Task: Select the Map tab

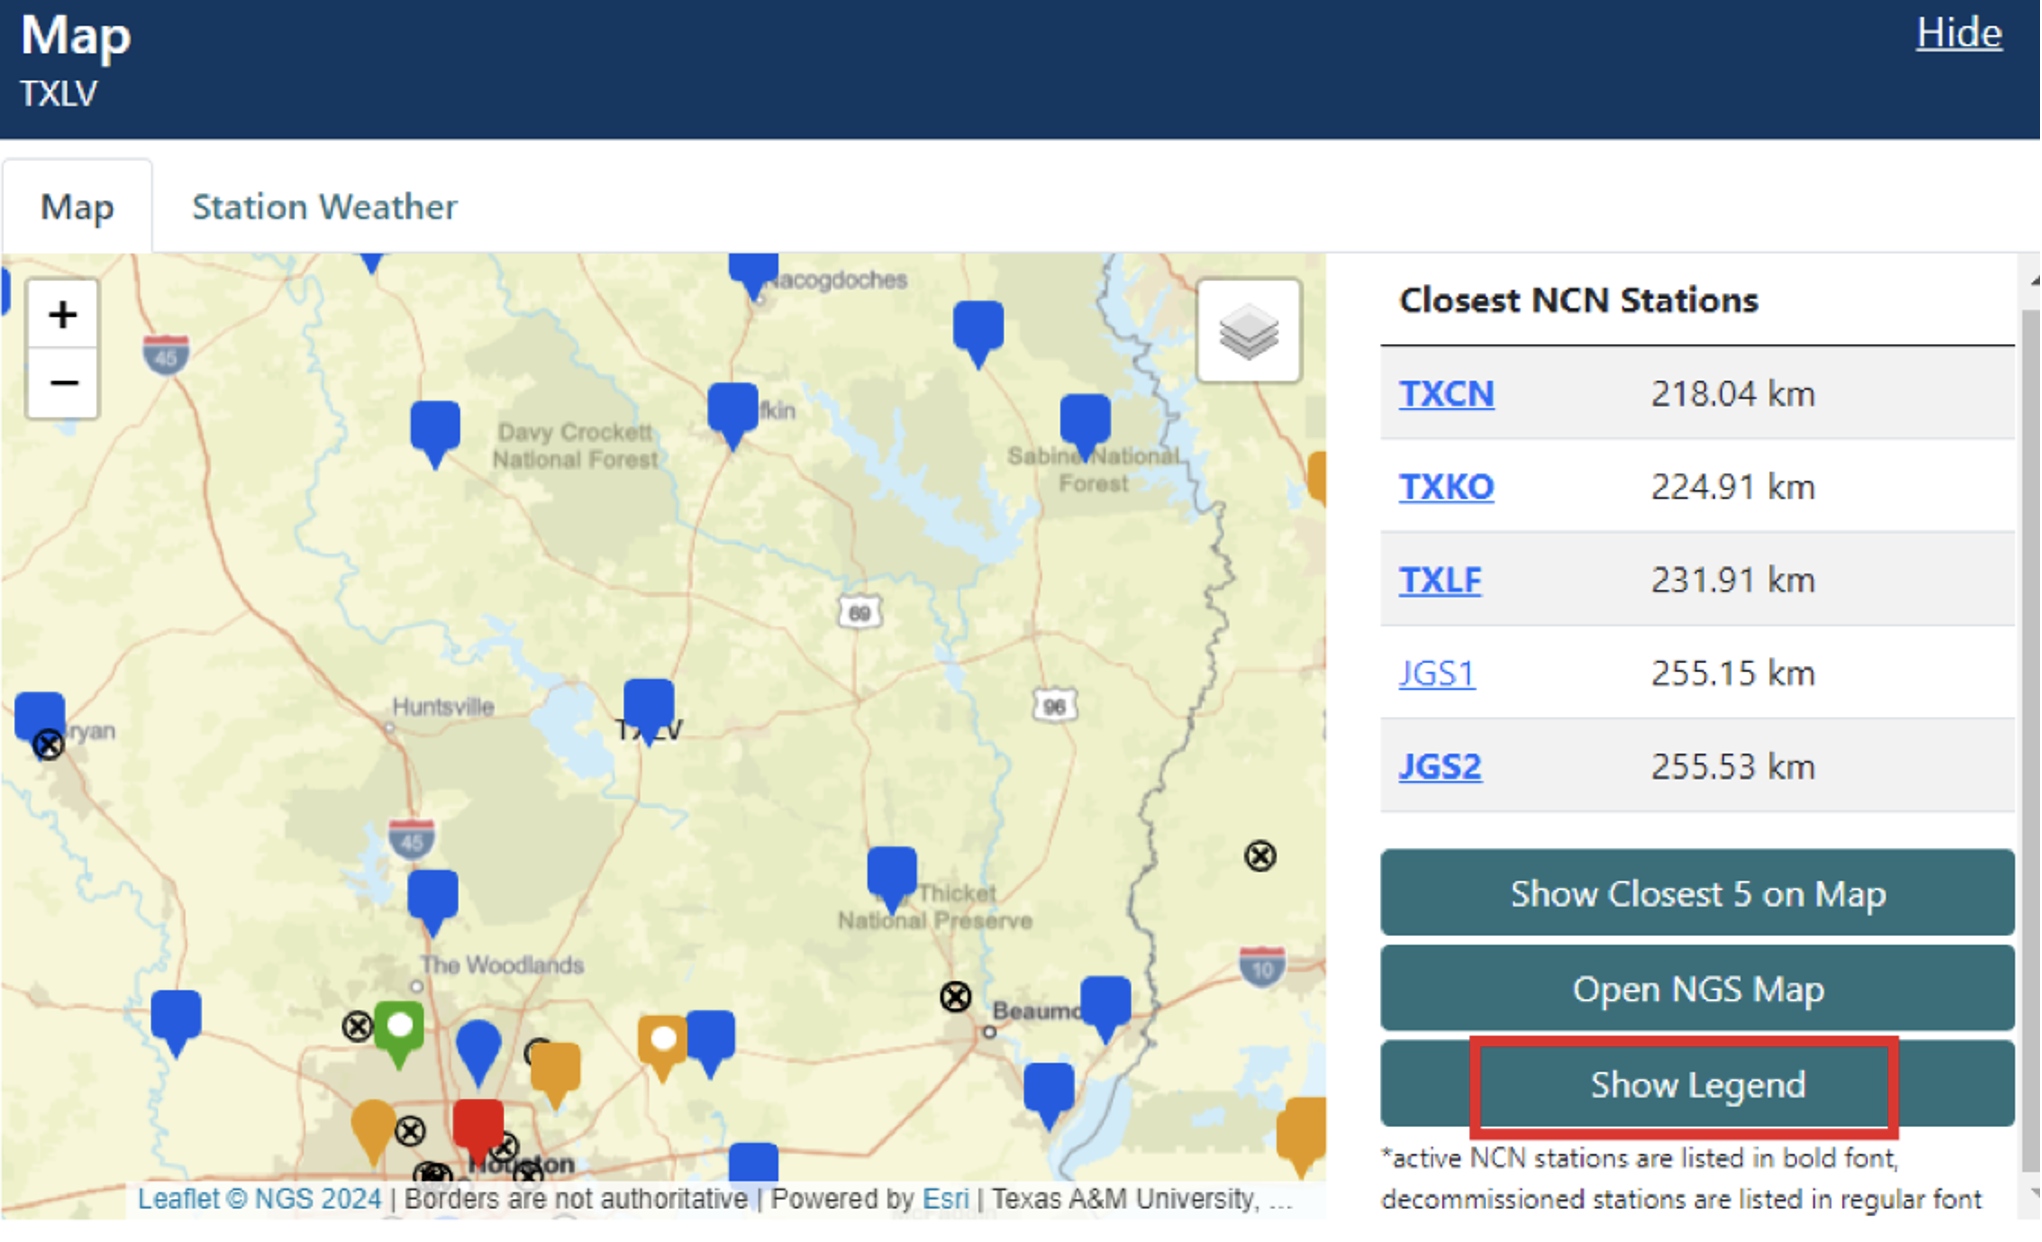Action: coord(77,207)
